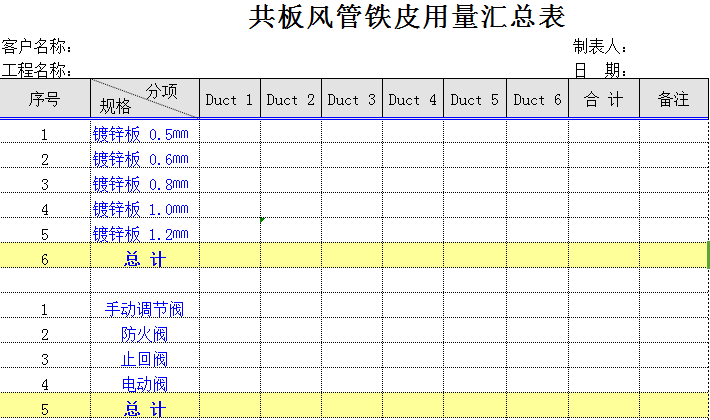Select the title 共板风管铁皮用量汇总表
The width and height of the screenshot is (710, 420).
tap(407, 17)
